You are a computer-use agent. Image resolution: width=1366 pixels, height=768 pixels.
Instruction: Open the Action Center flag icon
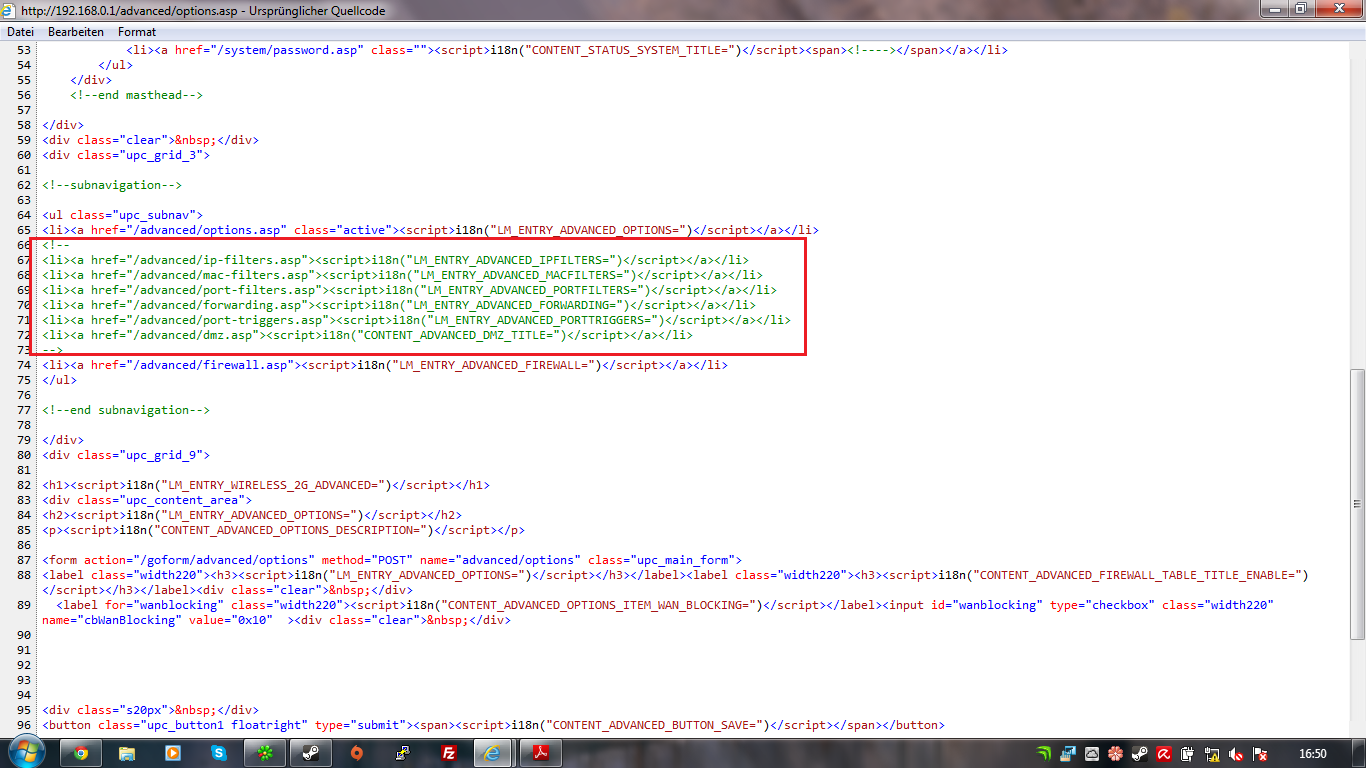click(1260, 754)
